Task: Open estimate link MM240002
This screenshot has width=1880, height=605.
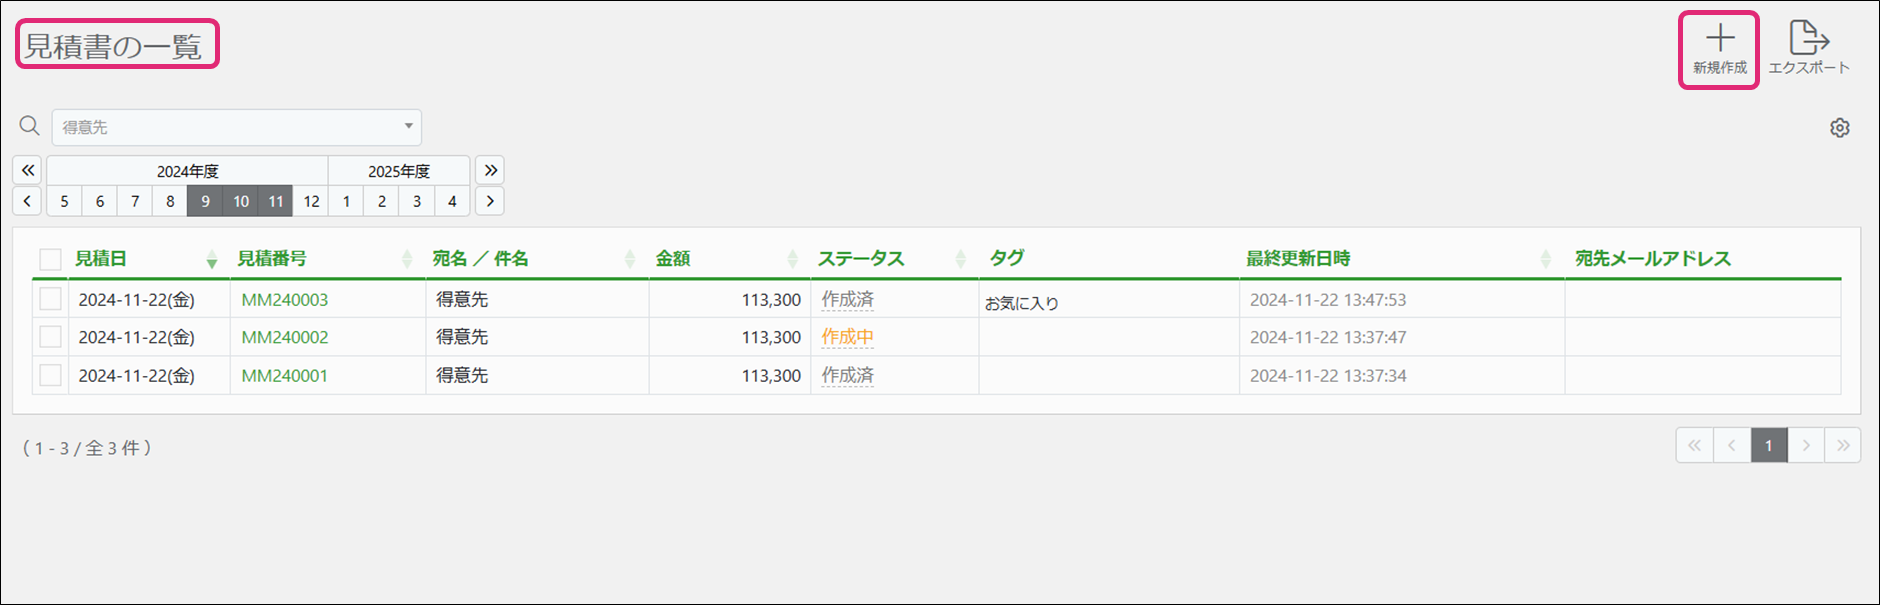Action: click(x=285, y=337)
